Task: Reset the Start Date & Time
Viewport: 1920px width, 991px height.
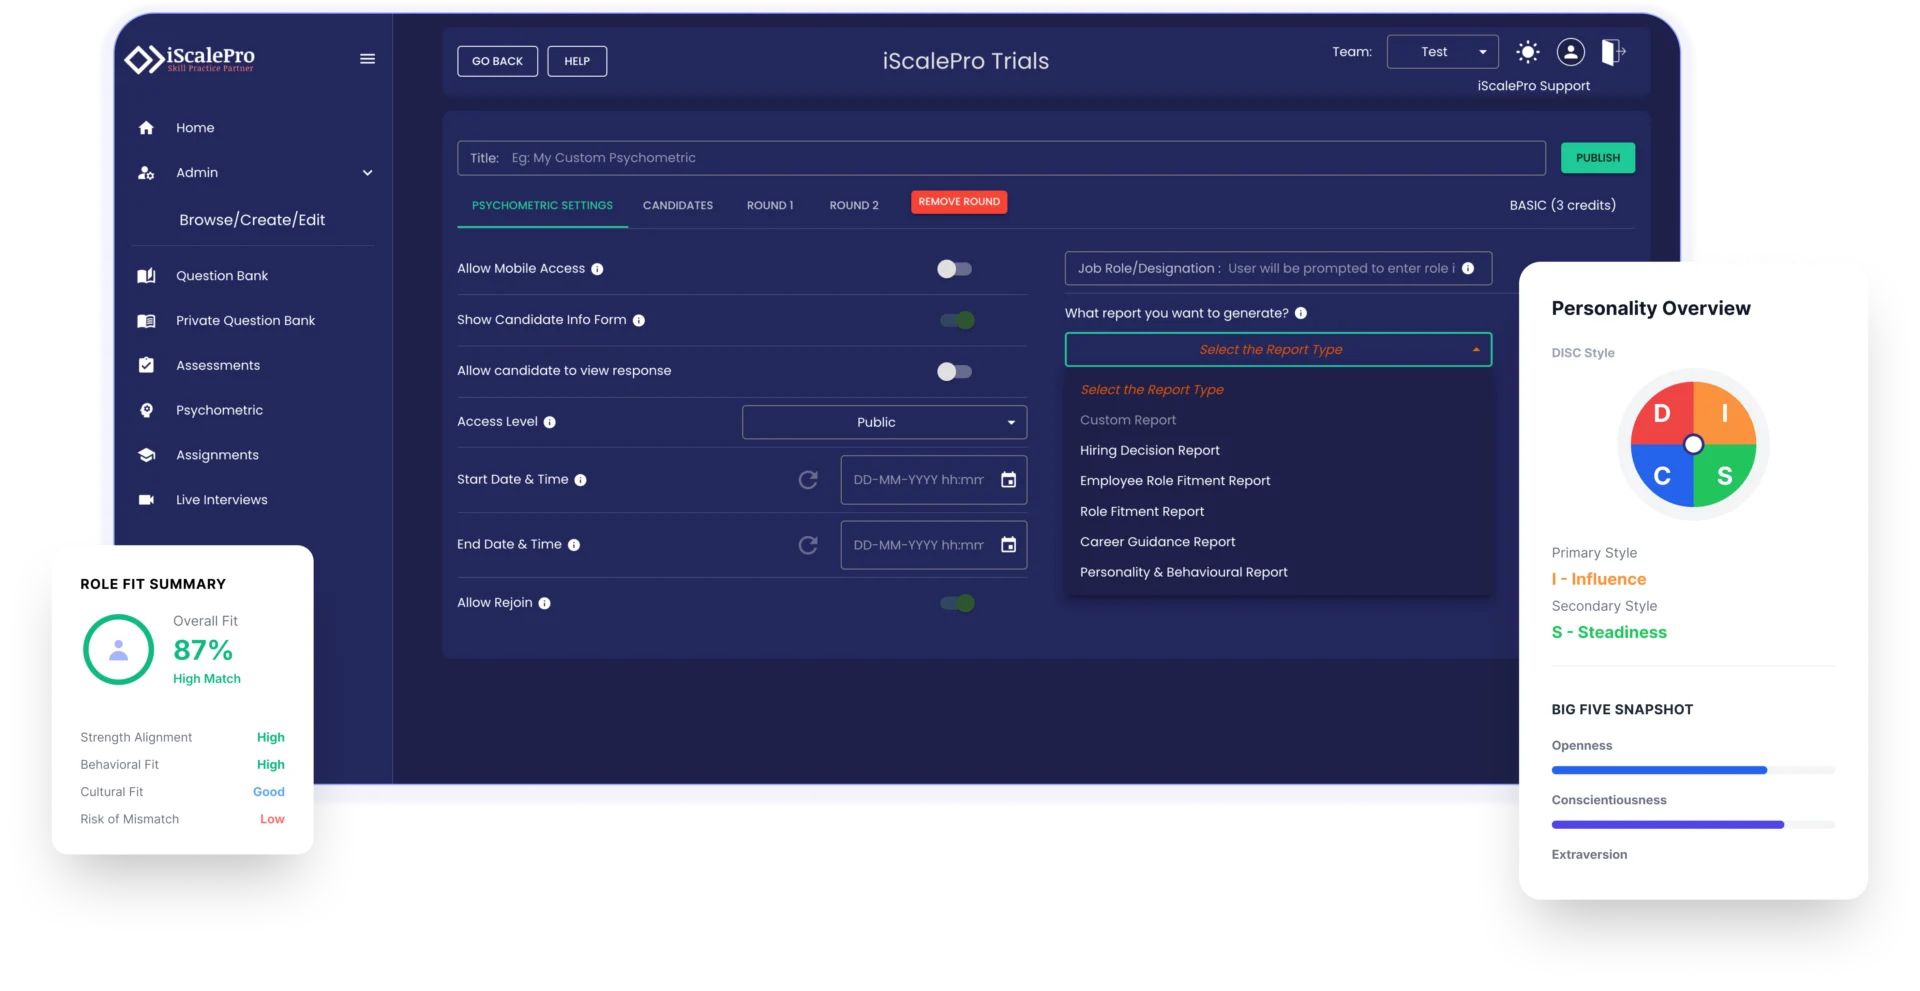Action: pos(808,480)
